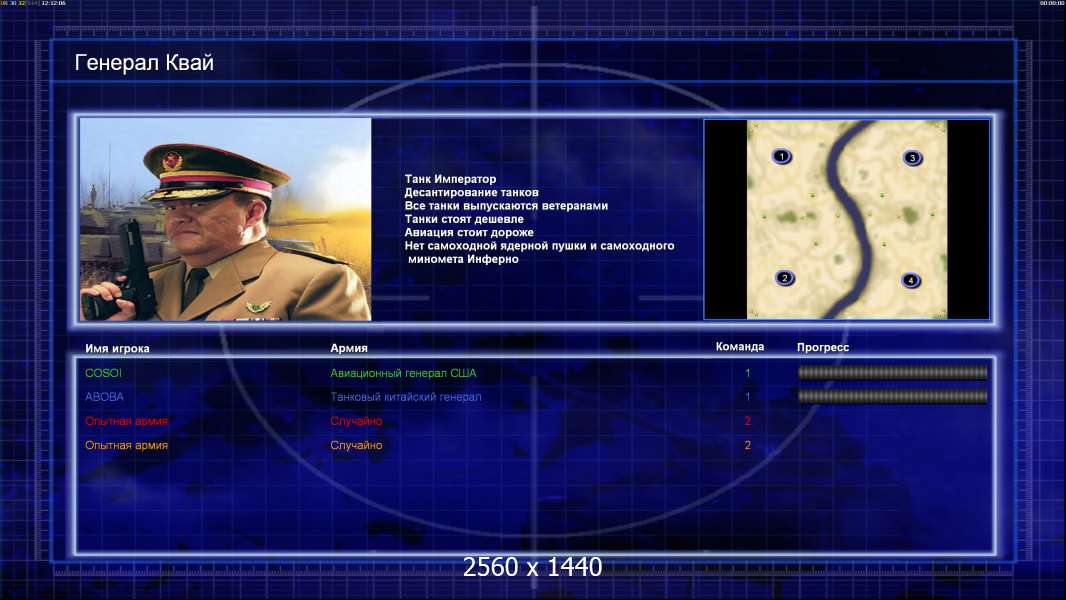Click the text 'Десантирование танков'
1066x600 pixels.
tap(471, 192)
